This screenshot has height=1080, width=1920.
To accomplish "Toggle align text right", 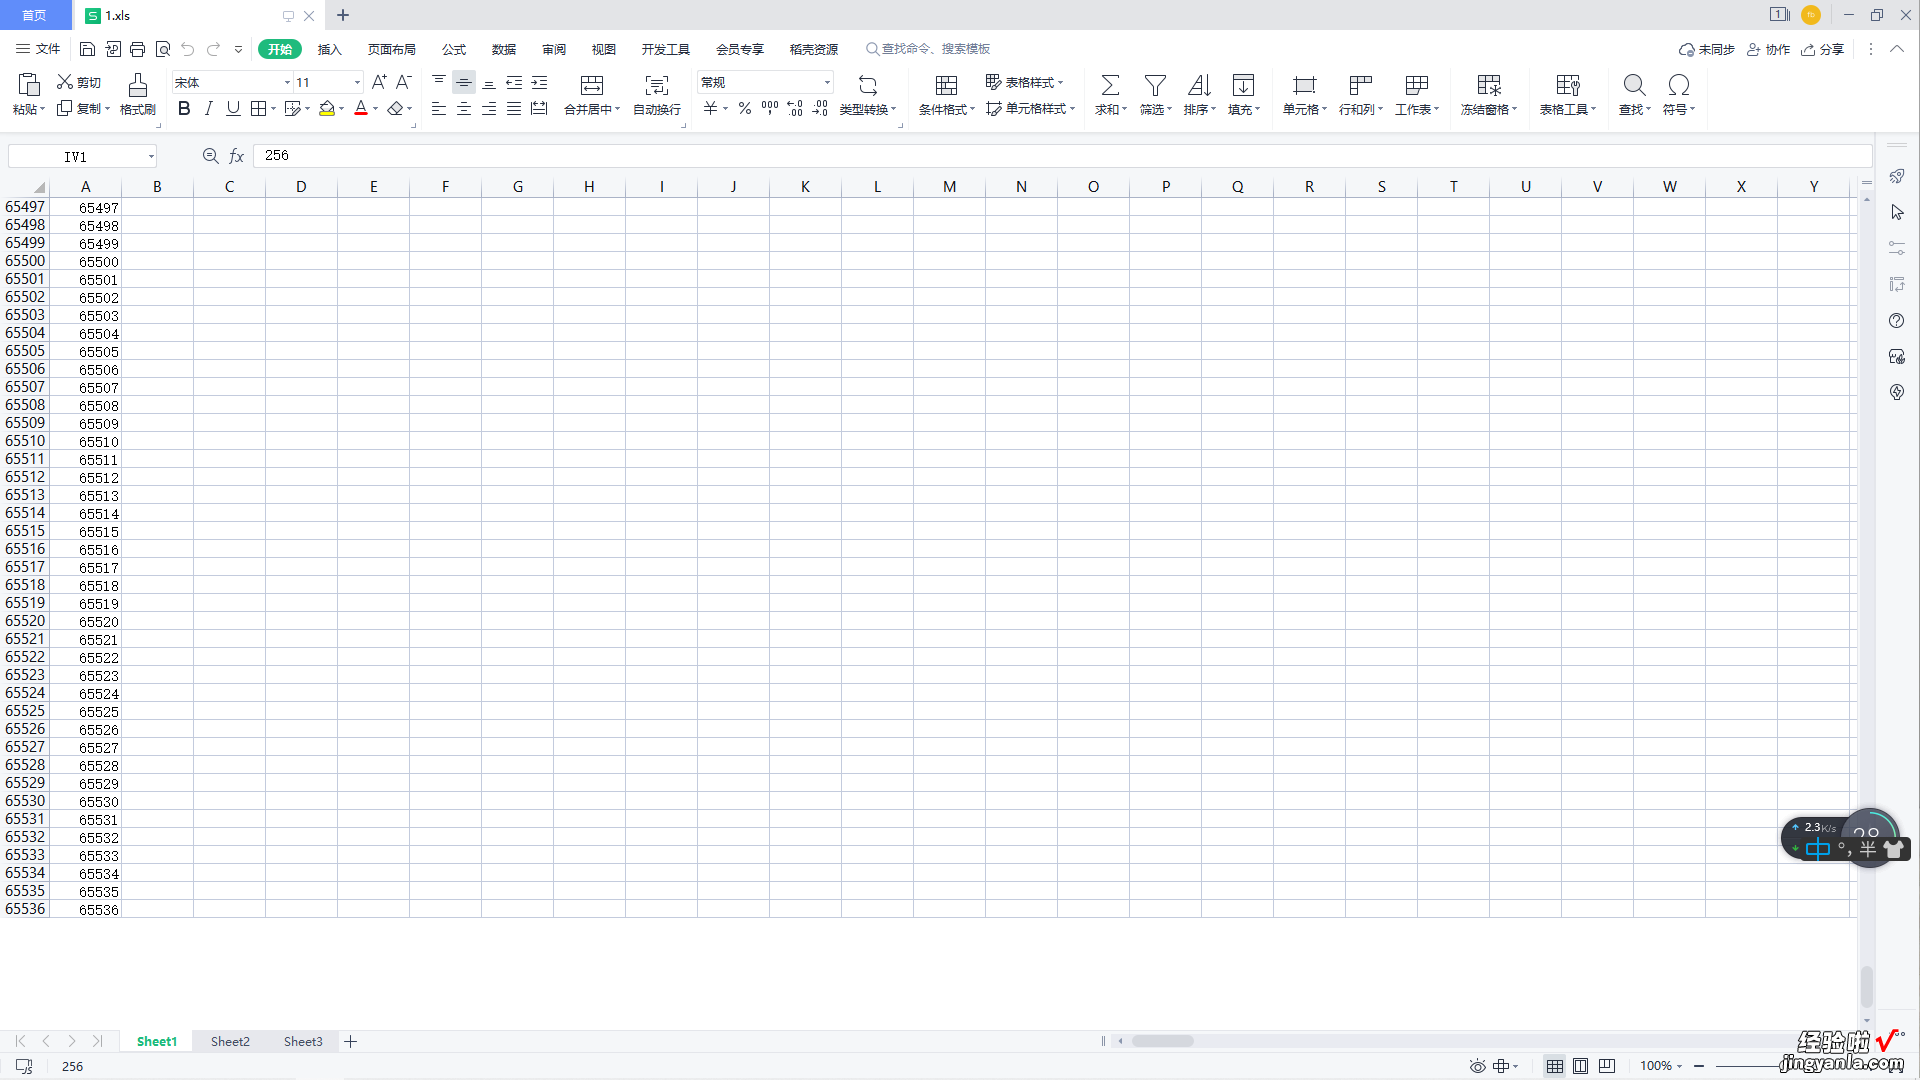I will [x=489, y=108].
